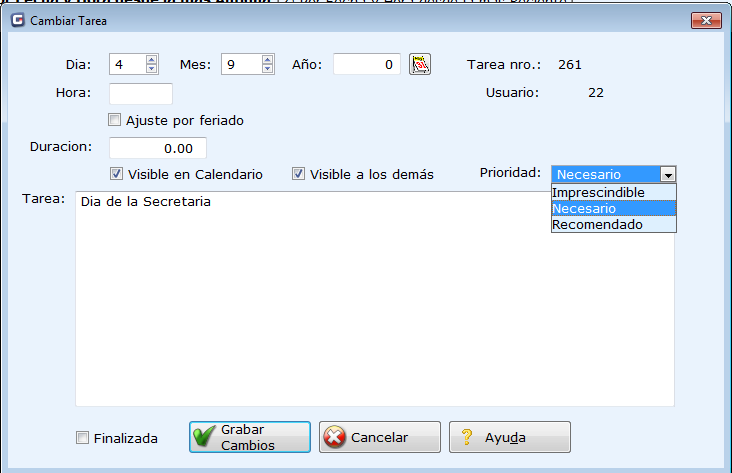Increase the Mes value with up arrow
The height and width of the screenshot is (473, 732).
coord(267,59)
